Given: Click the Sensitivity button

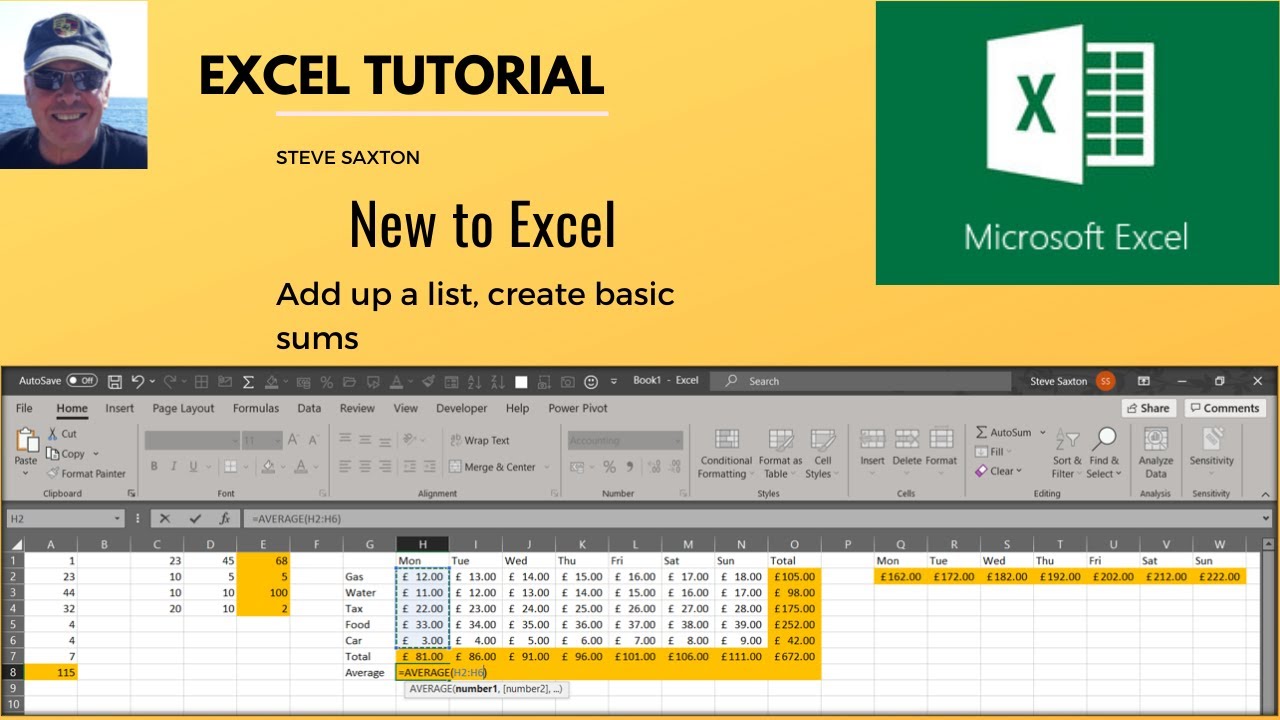Looking at the screenshot, I should (1212, 448).
